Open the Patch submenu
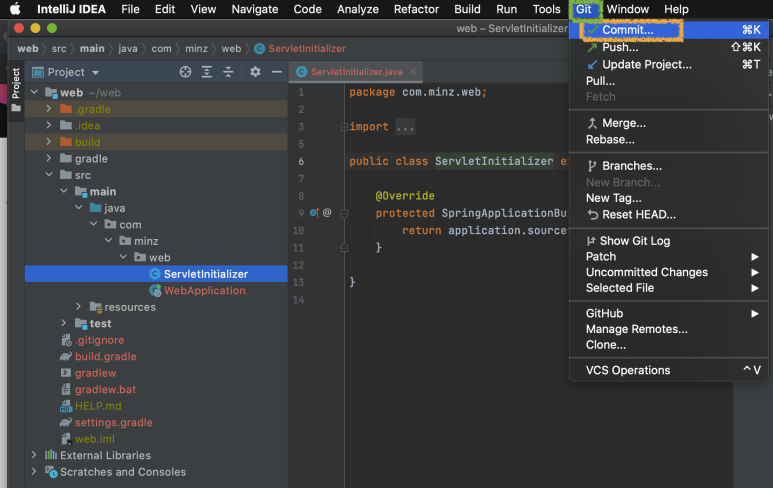This screenshot has width=773, height=488. click(x=668, y=257)
